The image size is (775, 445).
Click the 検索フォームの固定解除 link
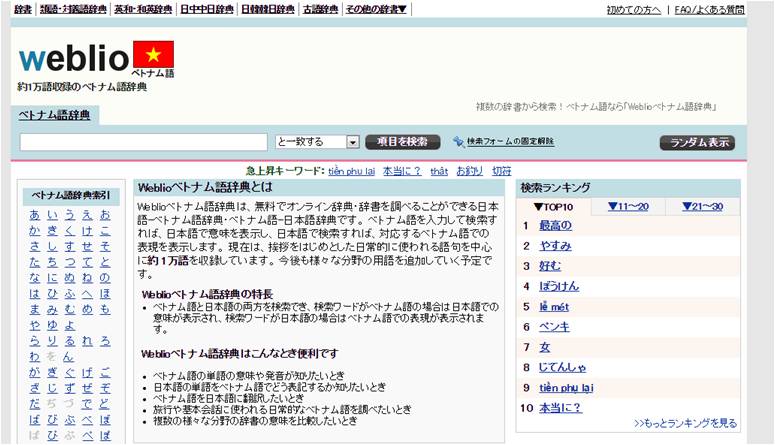pyautogui.click(x=510, y=141)
